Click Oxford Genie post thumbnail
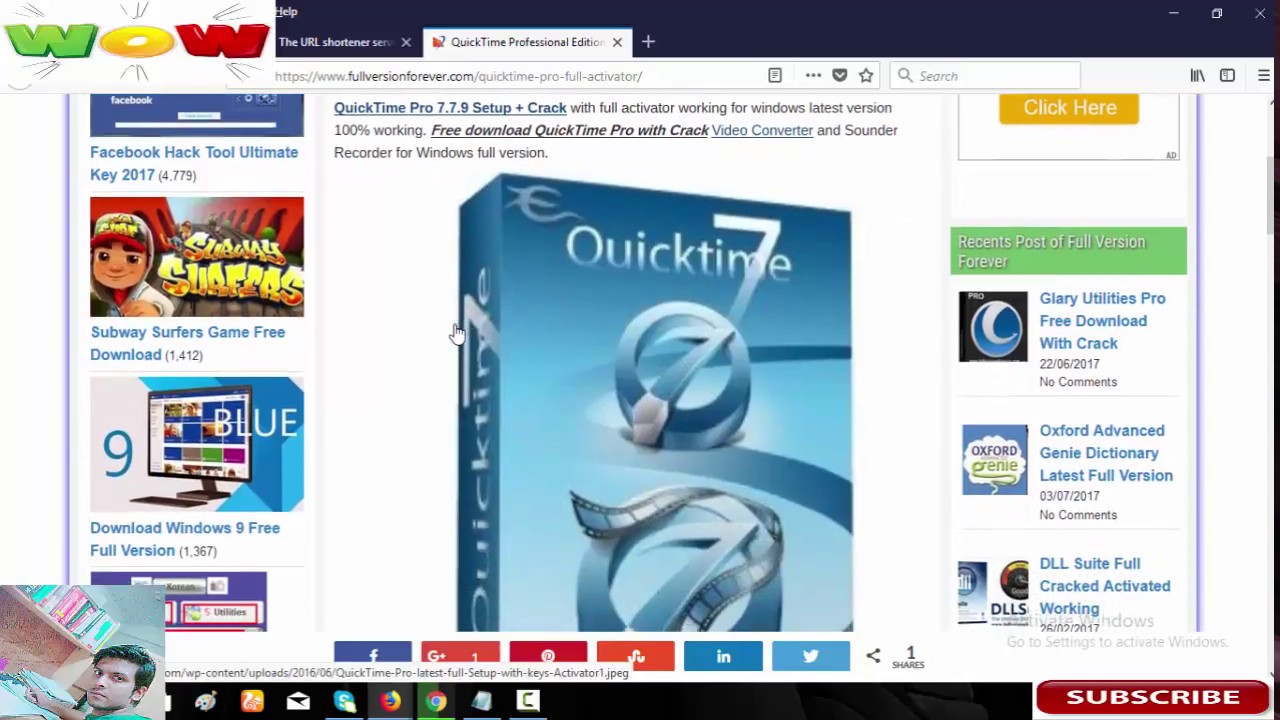The width and height of the screenshot is (1280, 720). coord(994,459)
